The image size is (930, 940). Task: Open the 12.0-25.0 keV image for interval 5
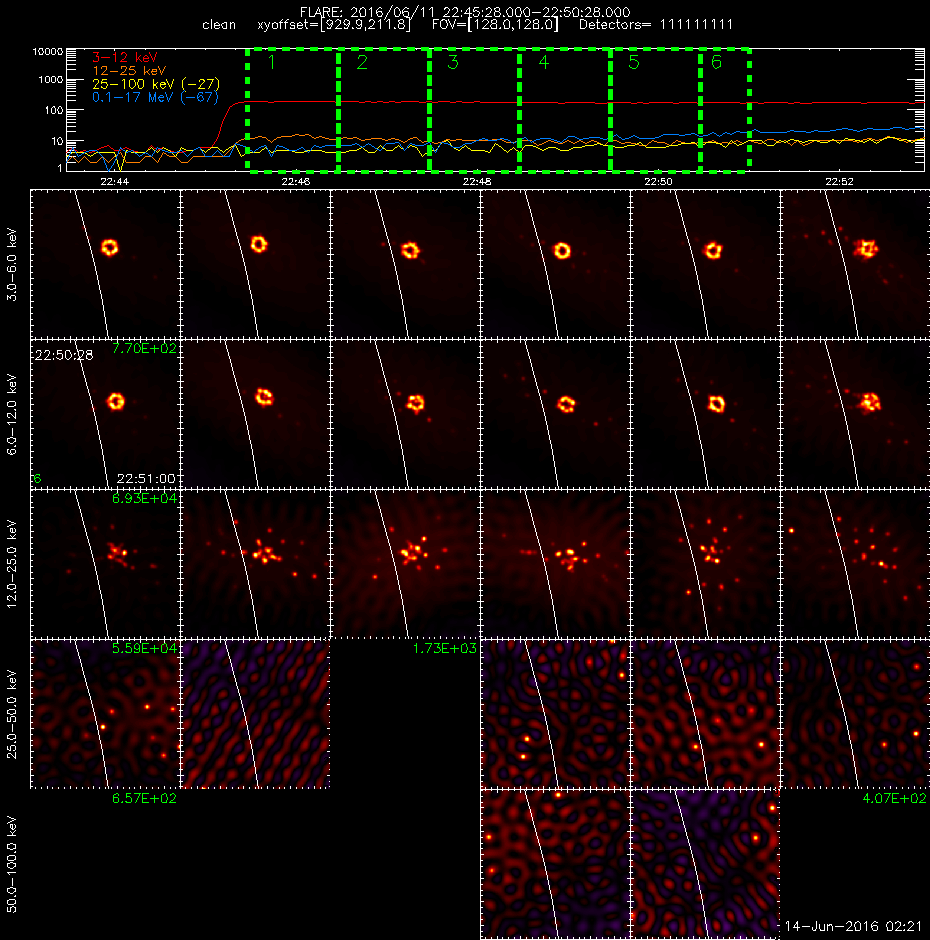(x=705, y=564)
